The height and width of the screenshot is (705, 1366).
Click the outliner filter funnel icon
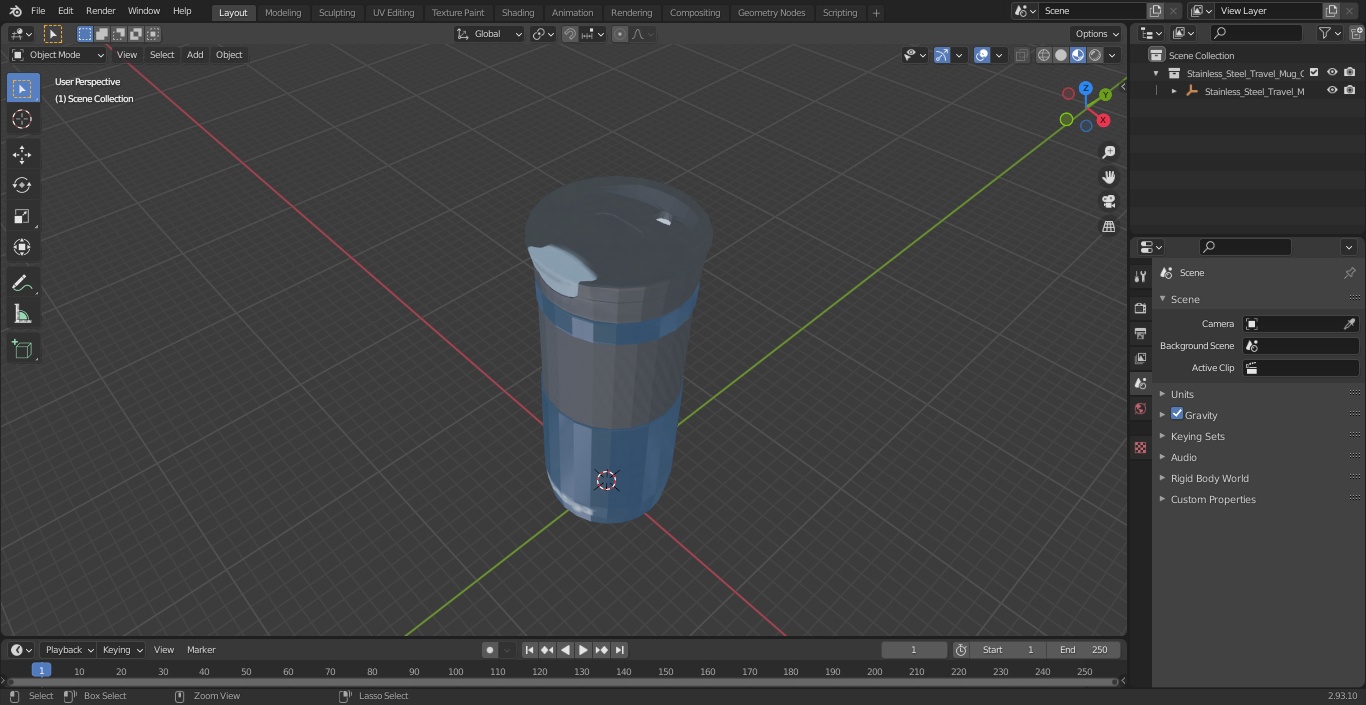pos(1325,33)
